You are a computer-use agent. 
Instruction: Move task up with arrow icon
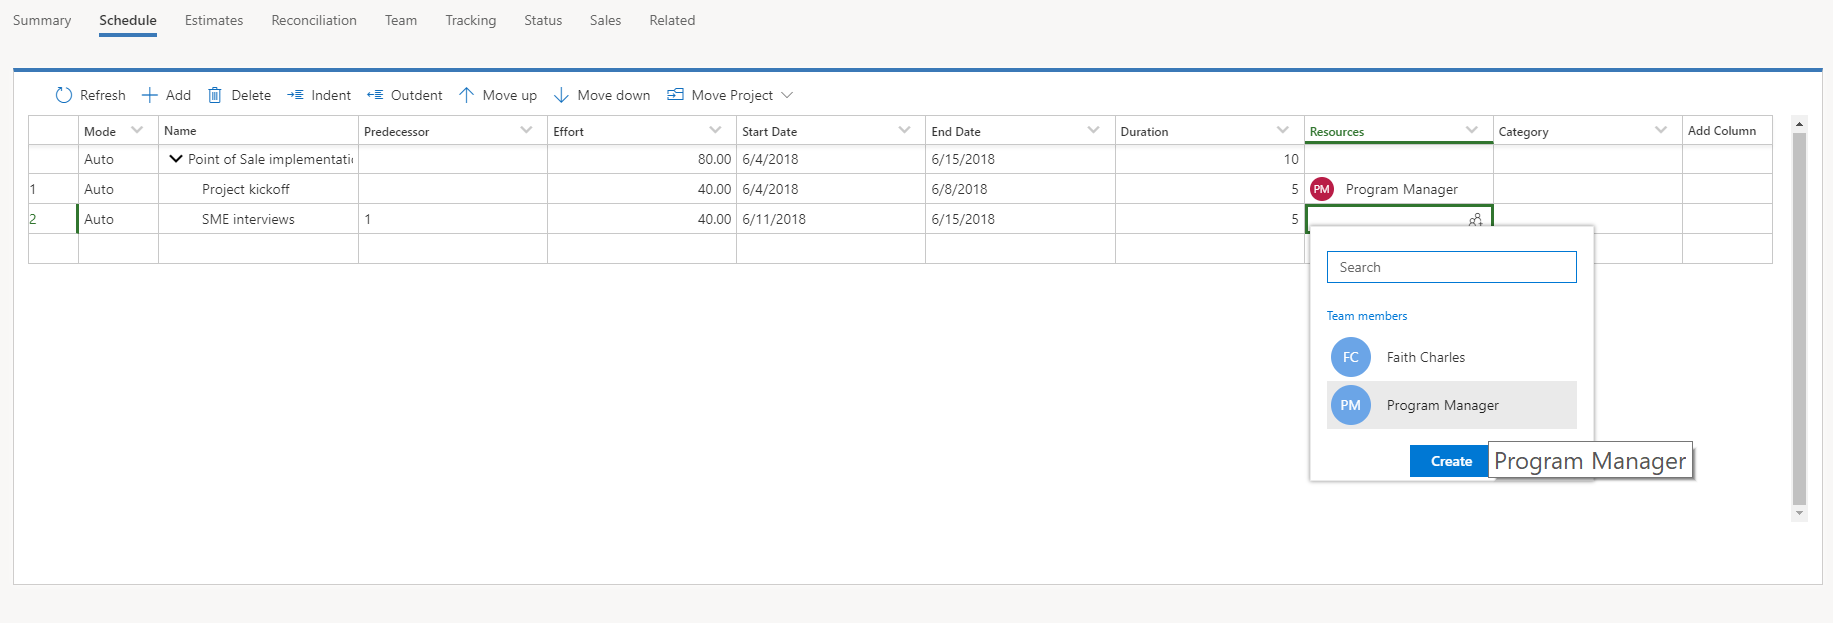(x=466, y=95)
